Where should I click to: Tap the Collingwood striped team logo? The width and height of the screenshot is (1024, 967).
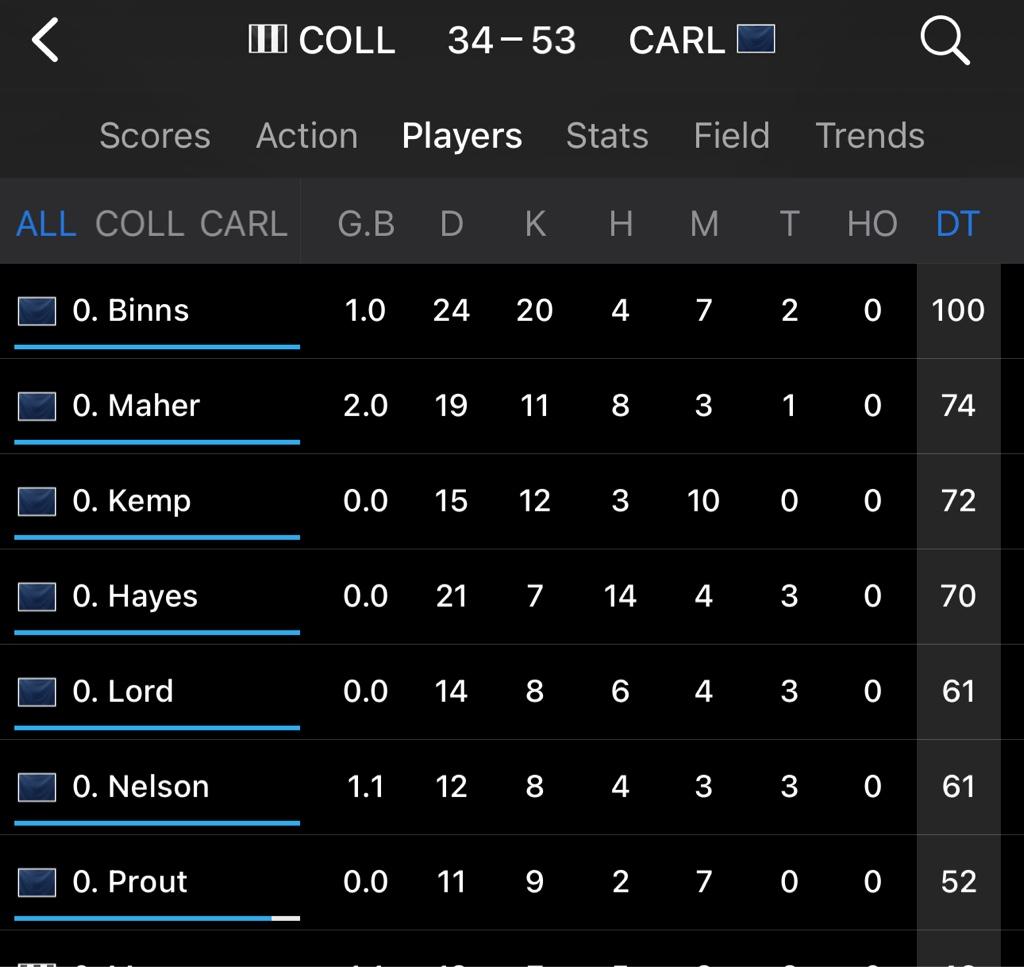point(267,40)
